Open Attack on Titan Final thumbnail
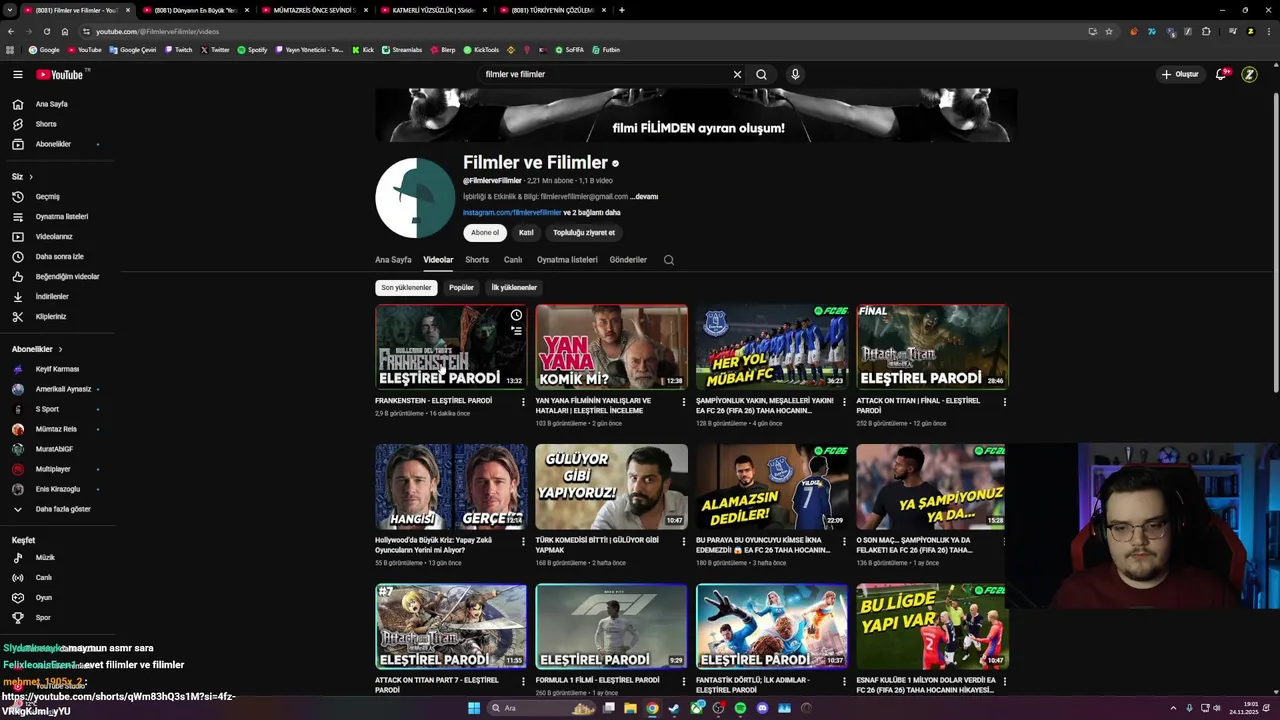Viewport: 1280px width, 720px height. [932, 347]
